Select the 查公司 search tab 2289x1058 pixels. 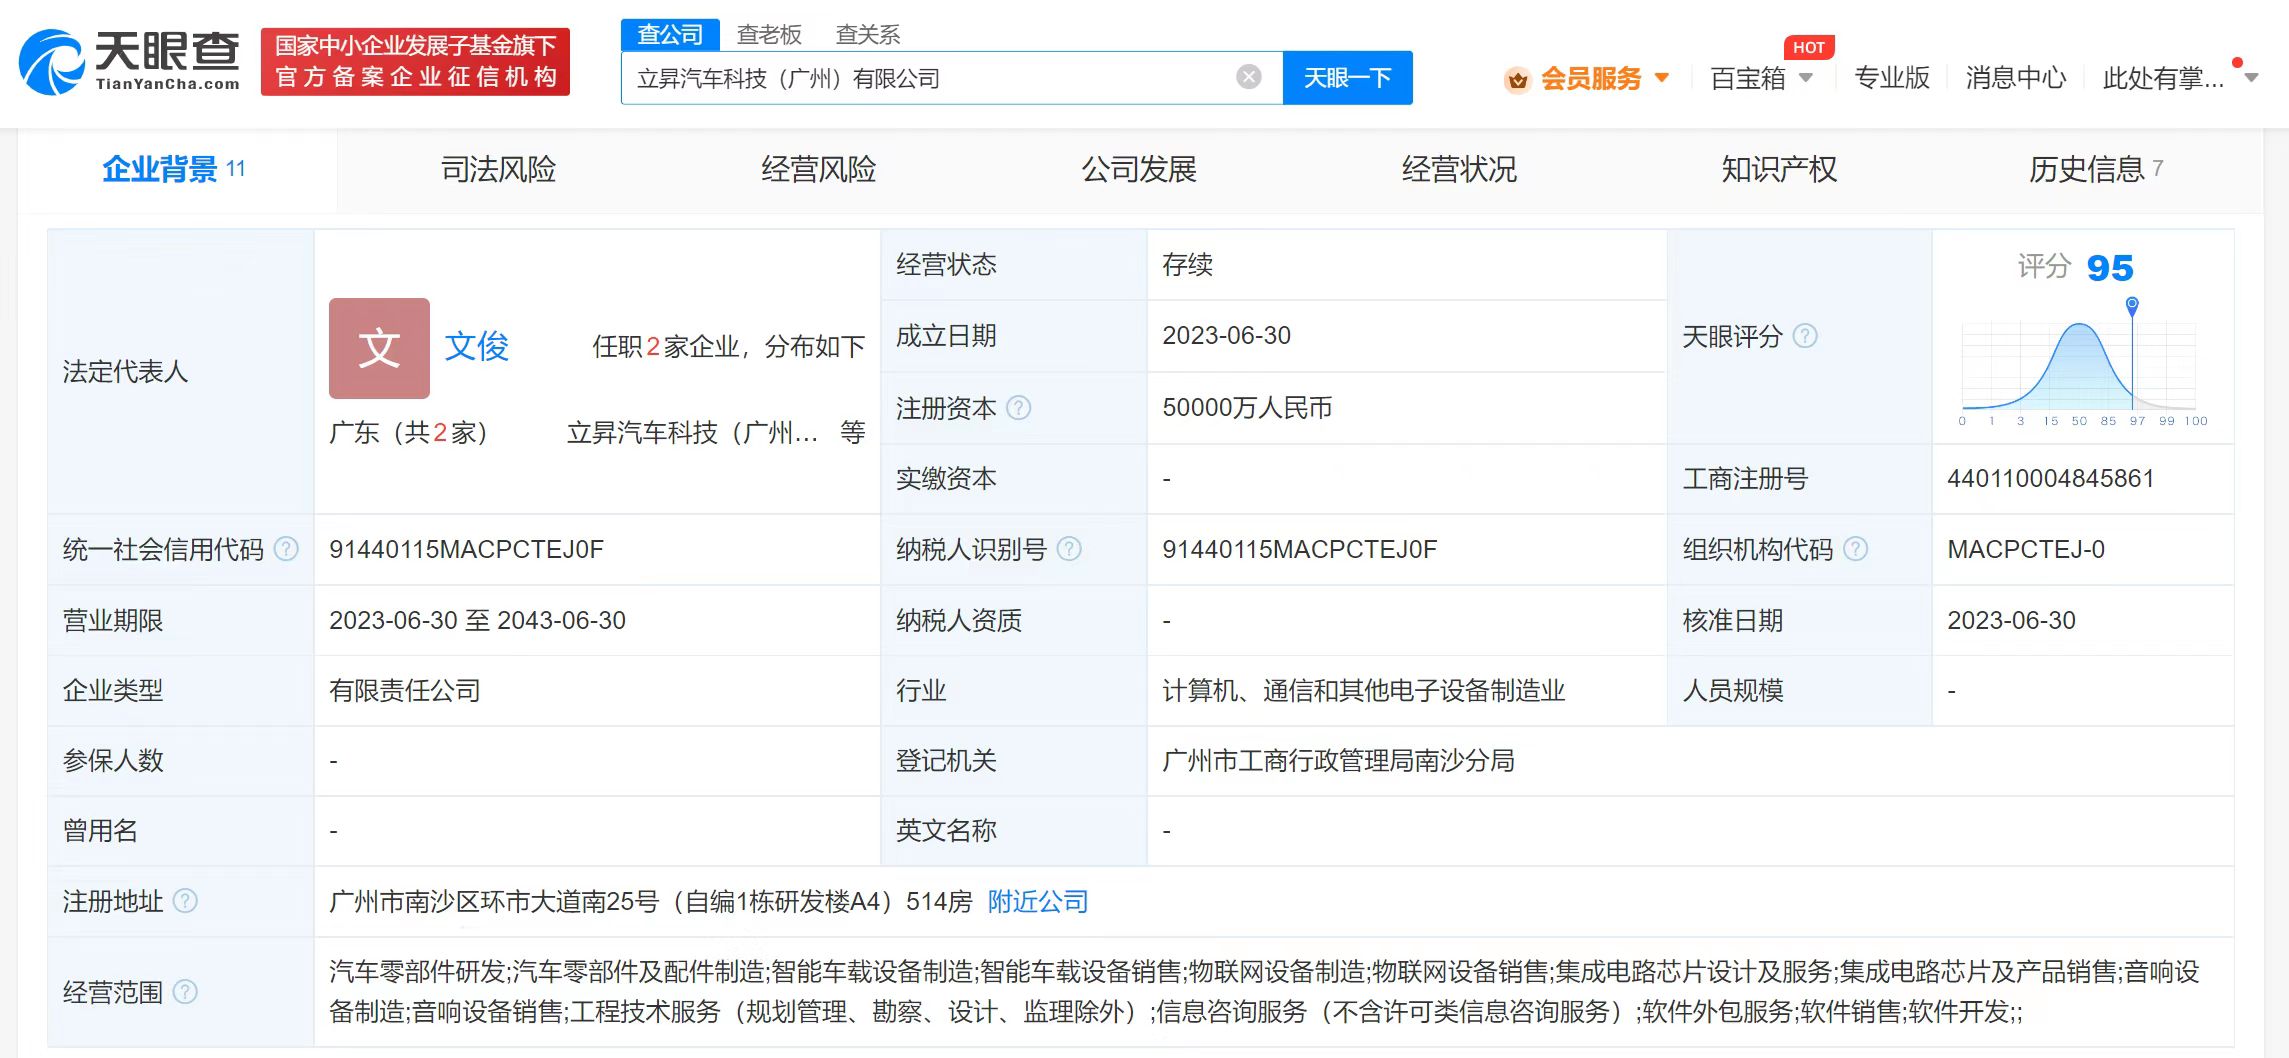[670, 34]
